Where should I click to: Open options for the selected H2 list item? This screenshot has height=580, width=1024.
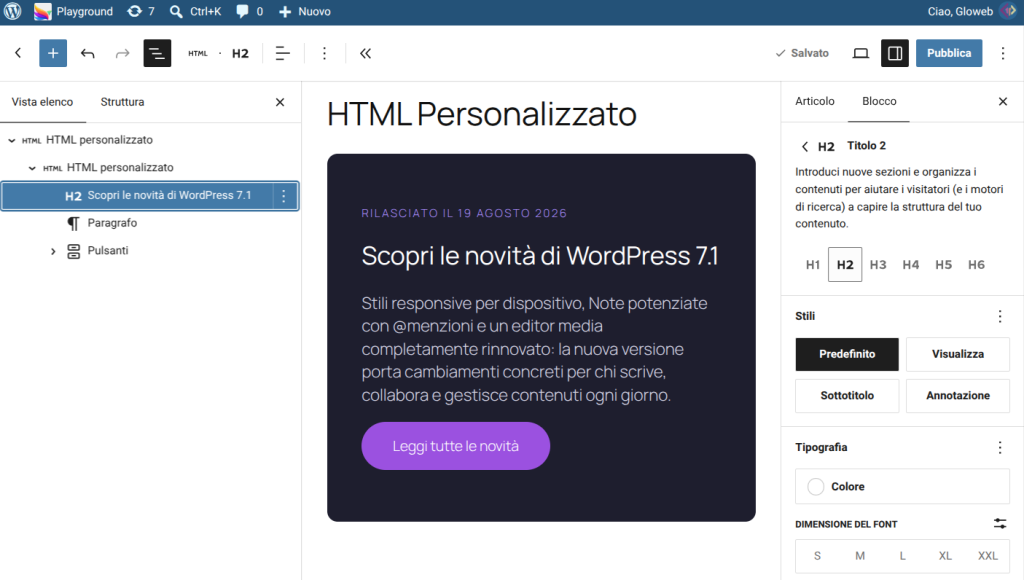[283, 196]
